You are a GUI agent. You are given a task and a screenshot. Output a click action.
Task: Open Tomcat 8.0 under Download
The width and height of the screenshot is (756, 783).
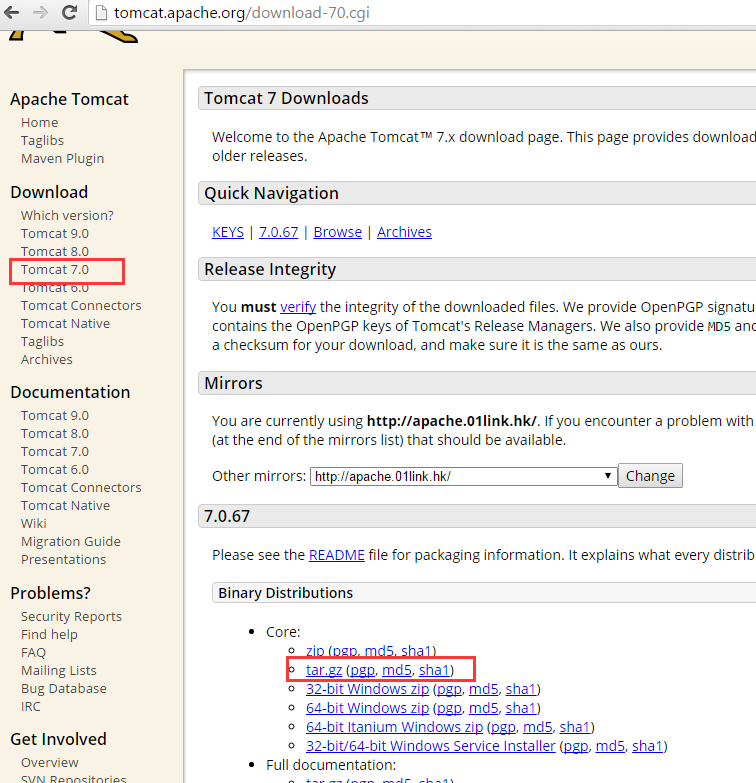point(55,251)
